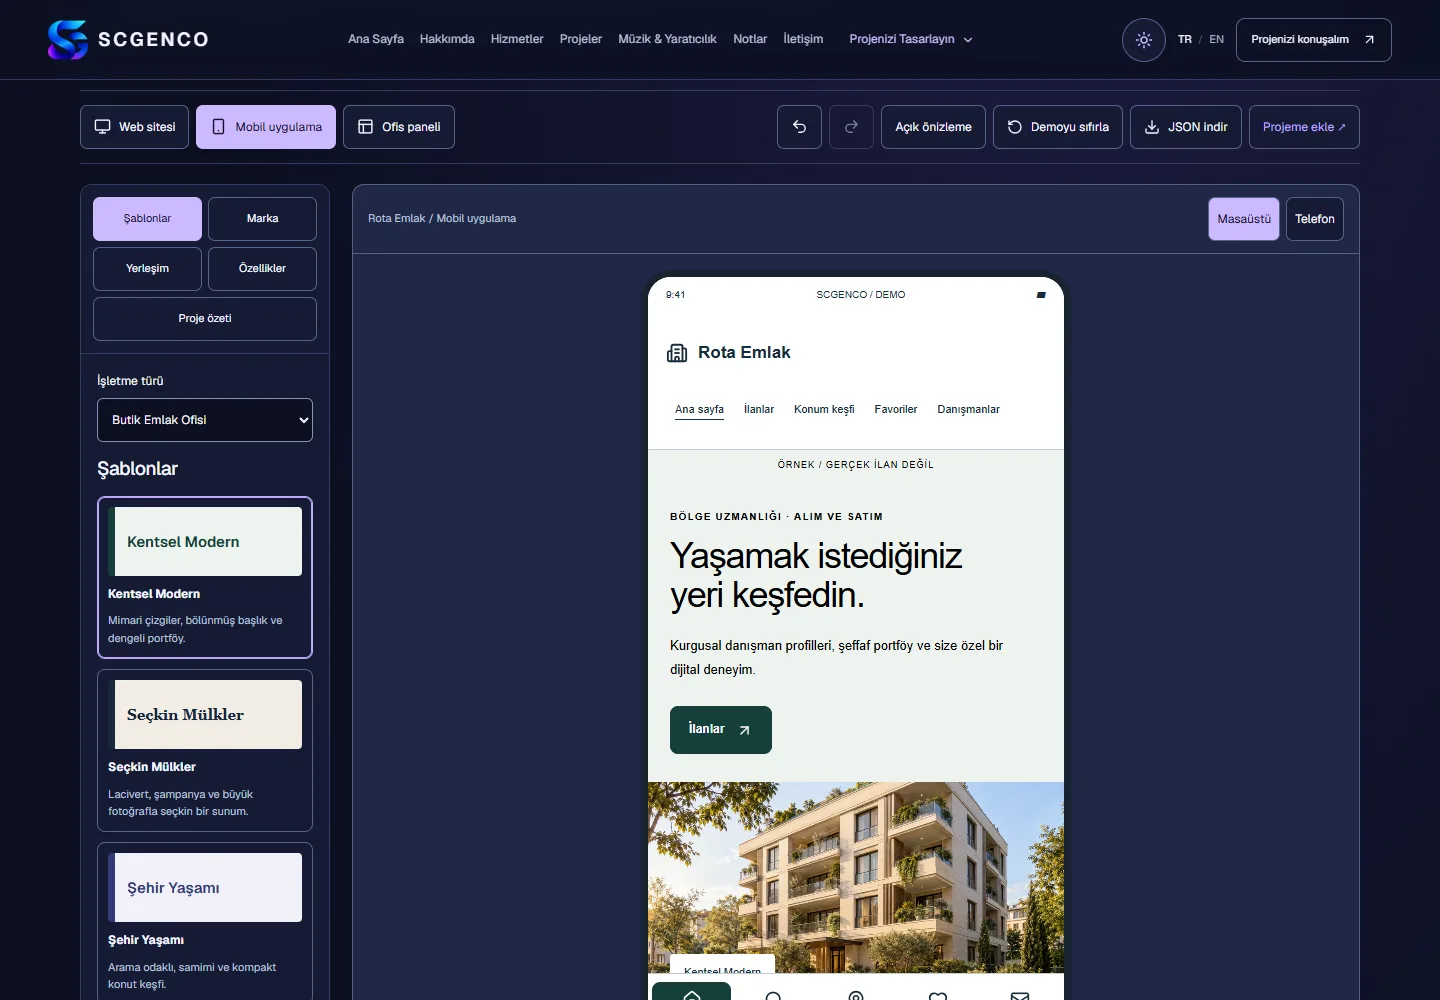1440x1000 pixels.
Task: Switch to the Mobil uygulama tab
Action: tap(266, 127)
